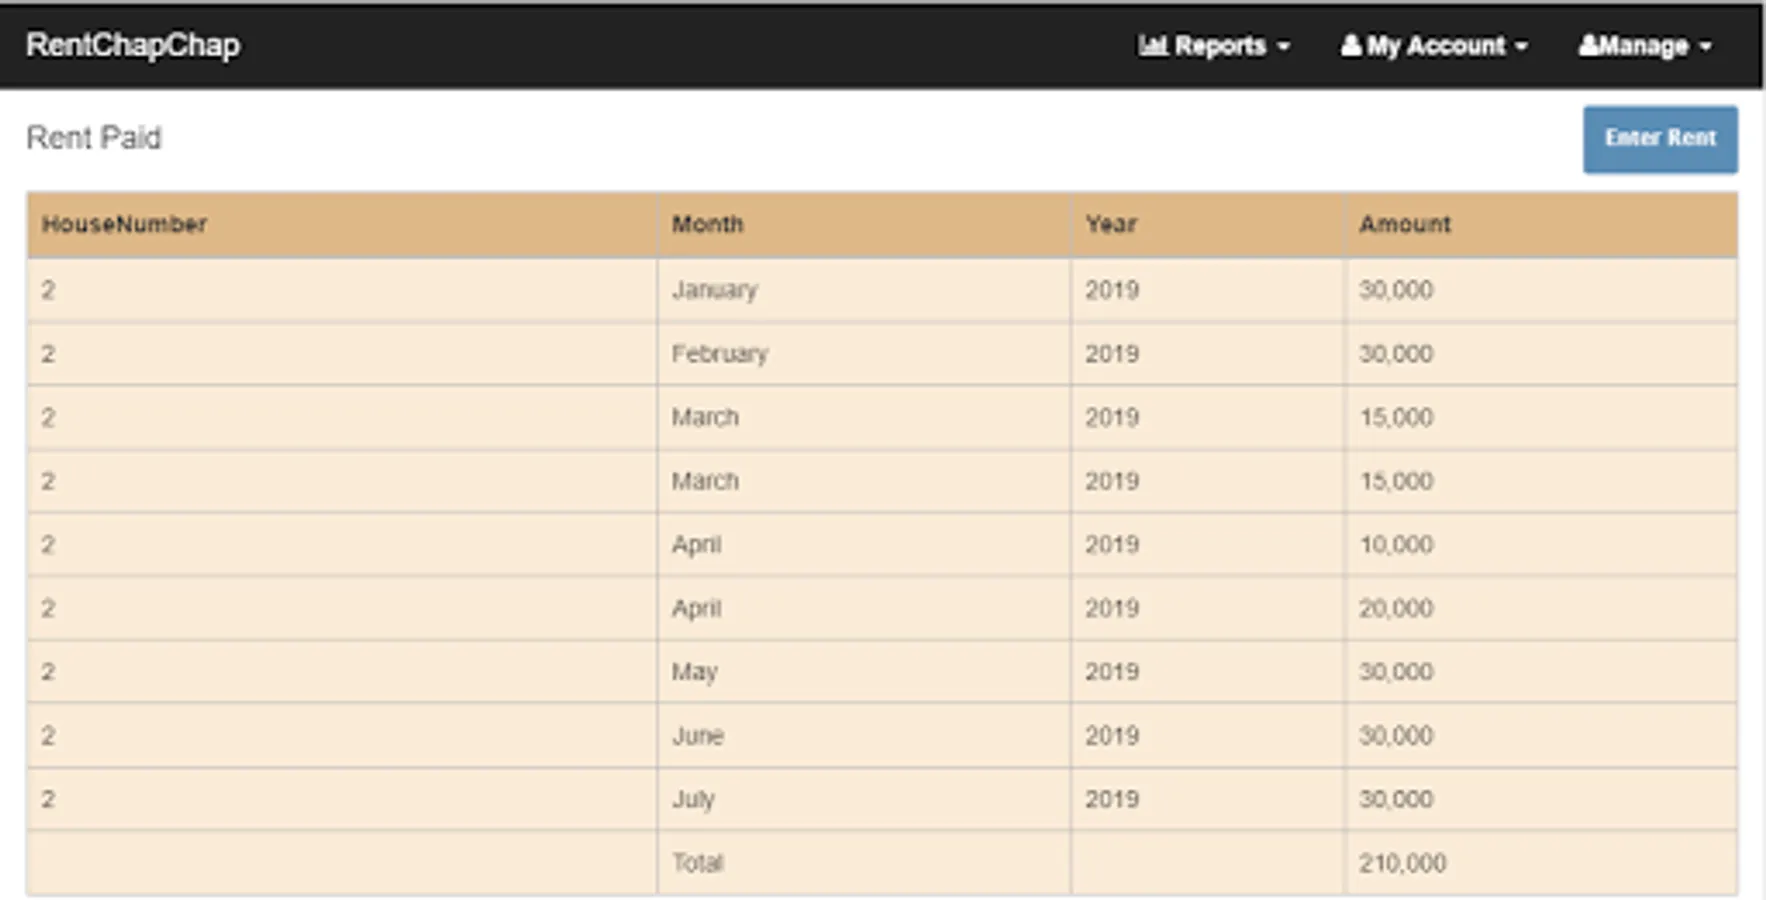Viewport: 1766px width, 900px height.
Task: Expand the Reports dropdown caret
Action: 1284,47
